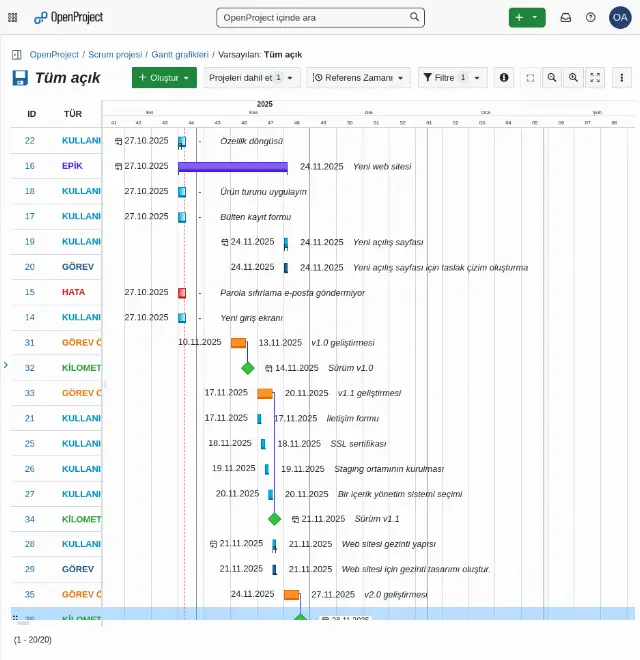Viewport: 640px width, 660px height.
Task: Go to OpenProject home via logo
Action: (68, 17)
